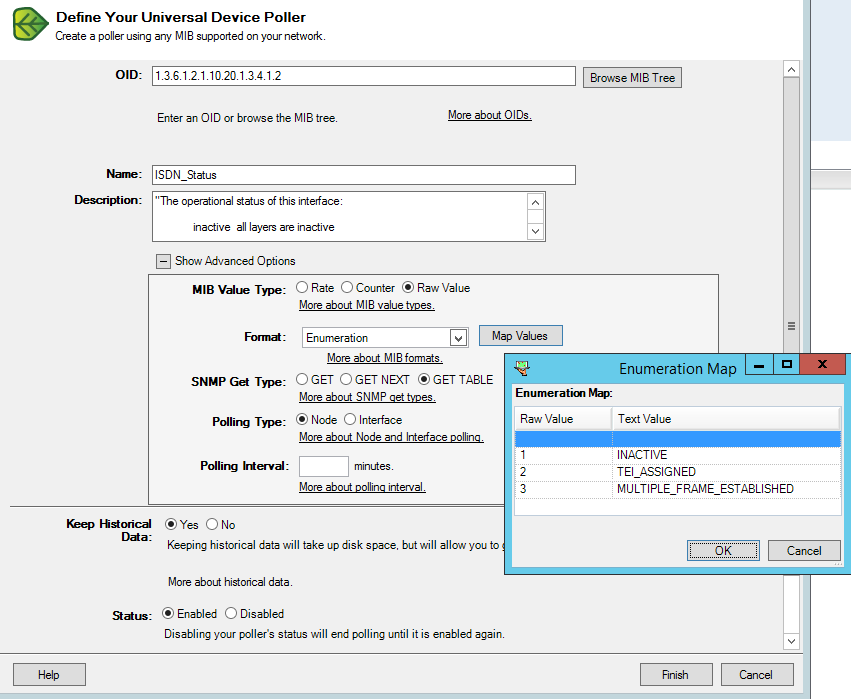Viewport: 851px width, 699px height.
Task: Choose GET NEXT as SNMP get type
Action: [x=346, y=379]
